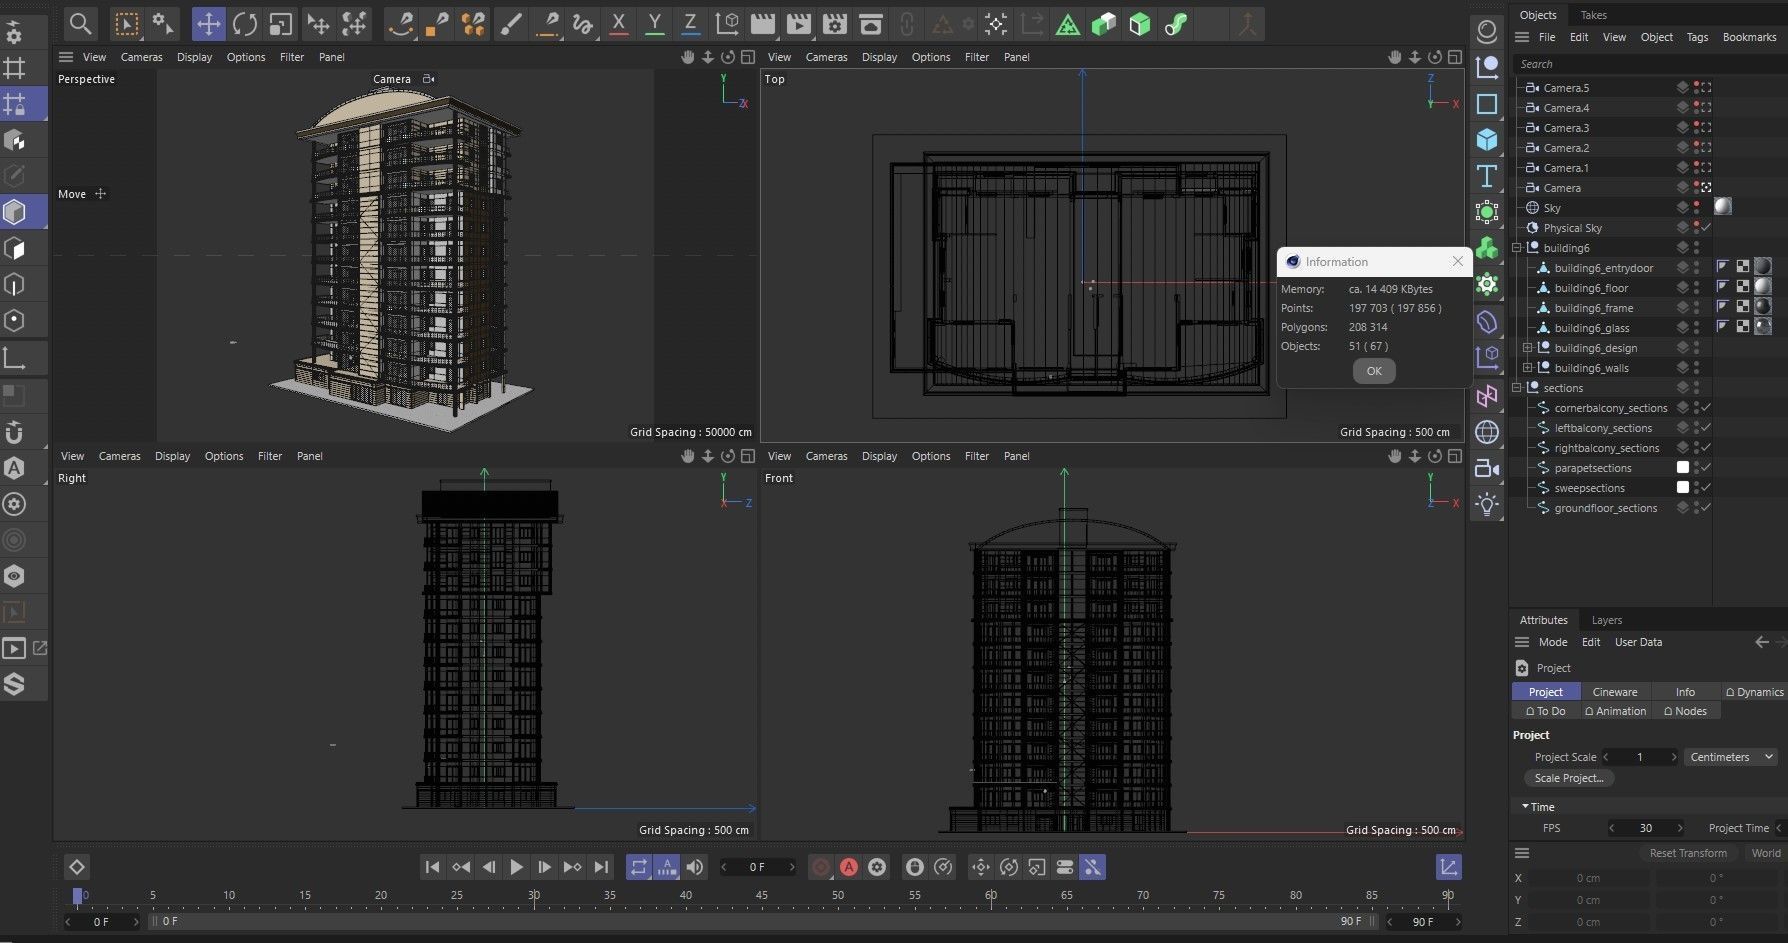The width and height of the screenshot is (1788, 943).
Task: Click the Render View clapperboard icon
Action: (x=763, y=24)
